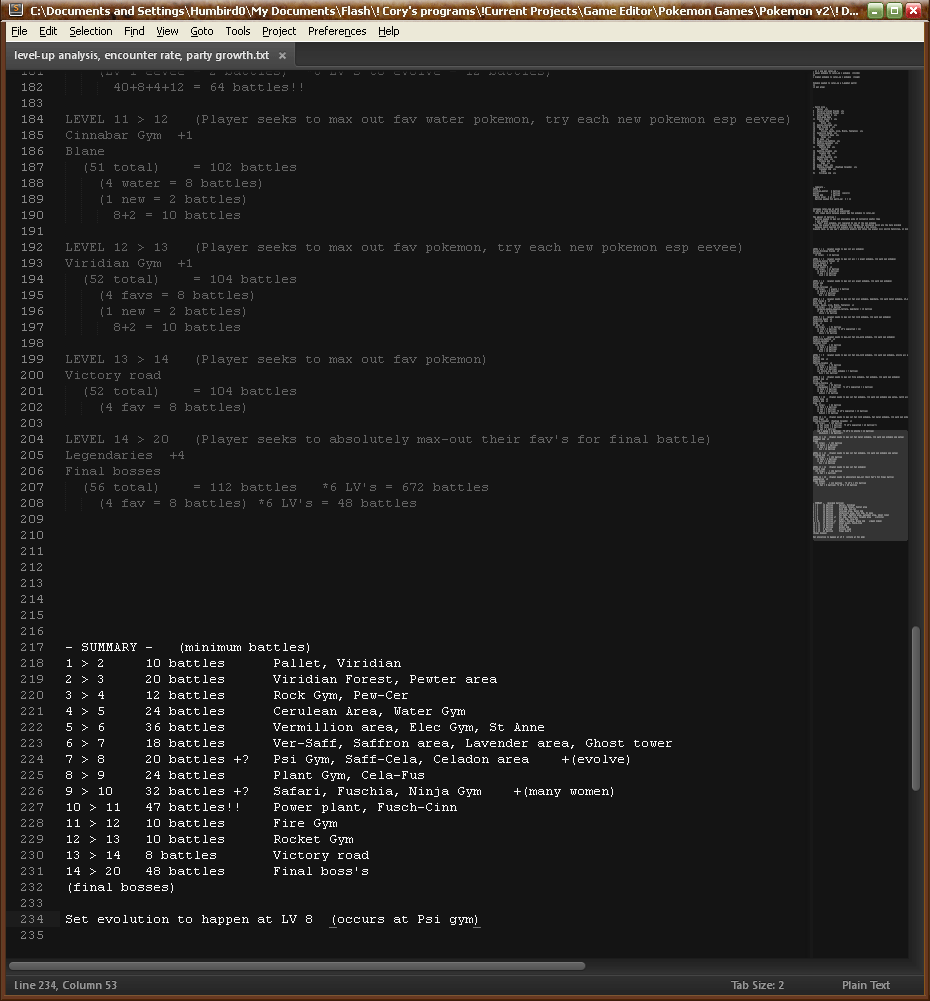Open the Find menu
Screen dimensions: 930x1001
point(134,31)
